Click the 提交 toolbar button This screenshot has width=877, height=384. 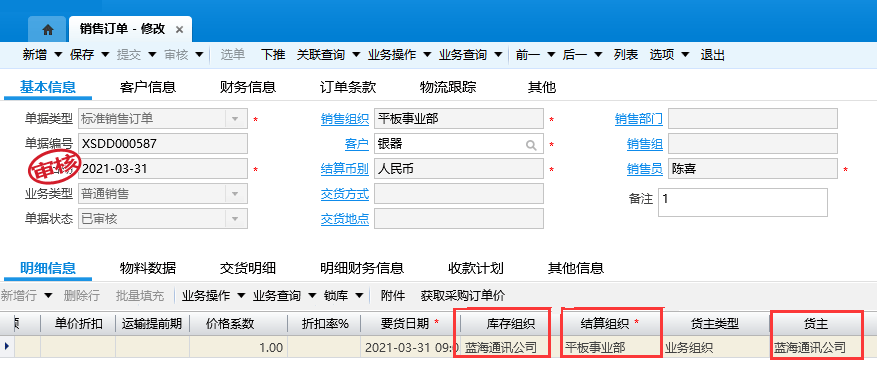point(129,55)
